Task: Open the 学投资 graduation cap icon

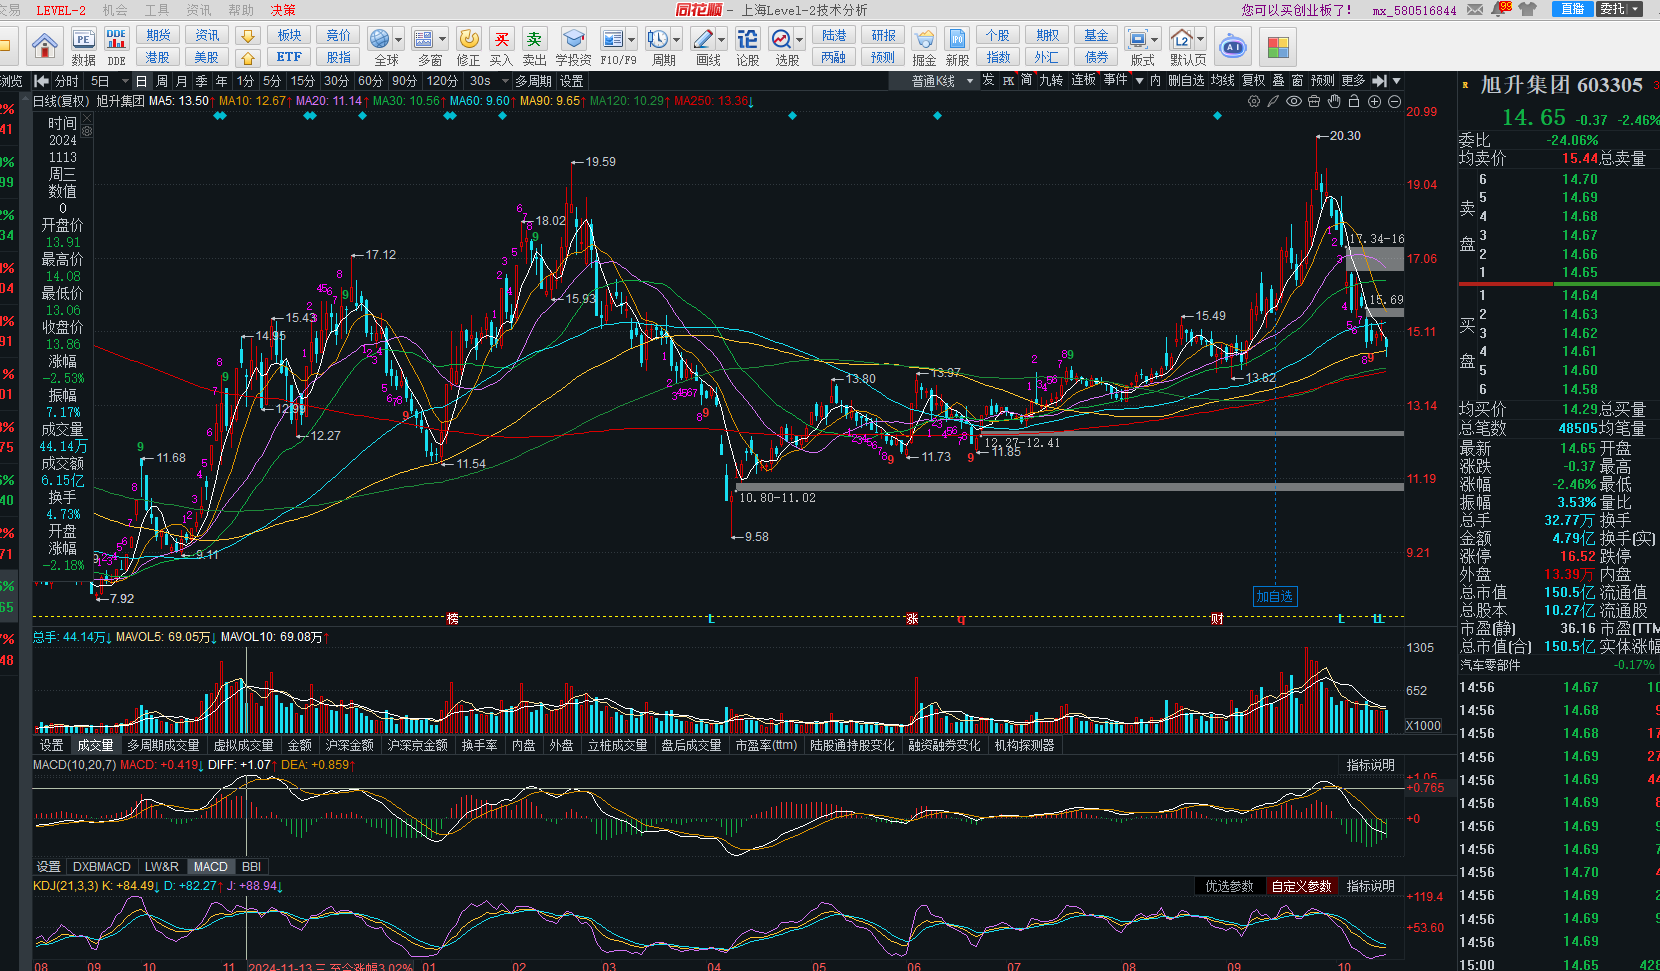Action: 573,39
